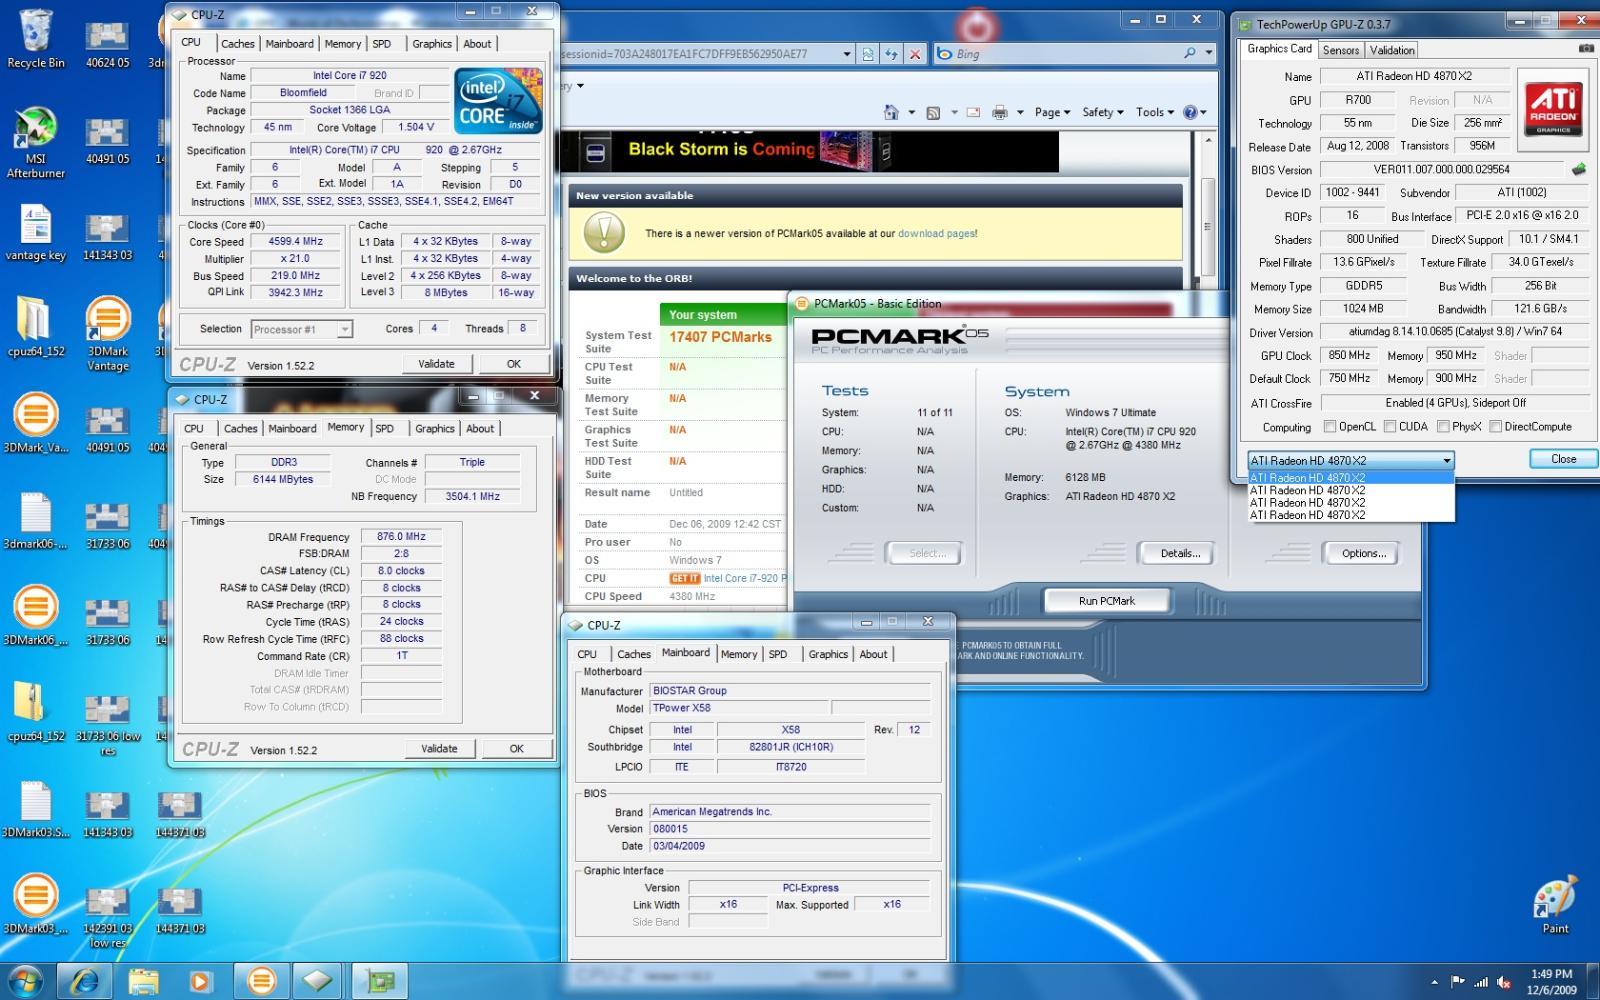Select the highlighted ATI Radeon HD 4870 X2 entry

1350,478
